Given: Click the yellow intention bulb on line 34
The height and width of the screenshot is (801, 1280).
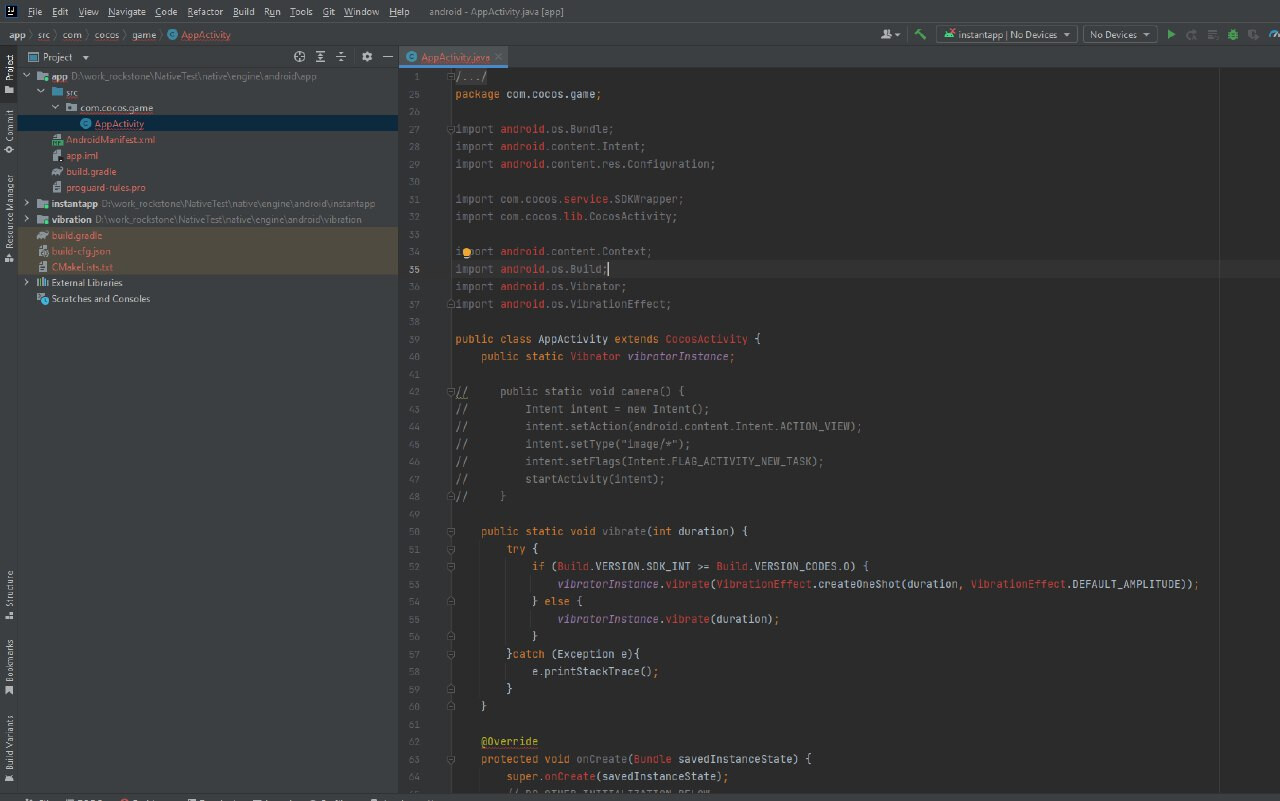Looking at the screenshot, I should (466, 252).
